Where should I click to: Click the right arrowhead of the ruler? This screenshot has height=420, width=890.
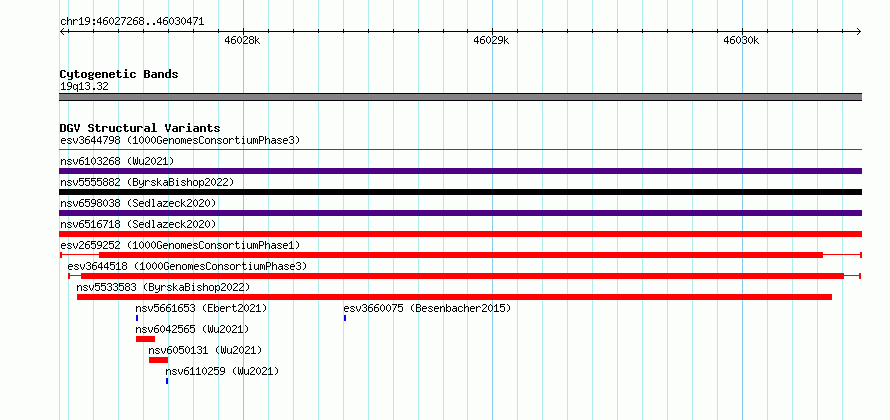click(x=859, y=31)
